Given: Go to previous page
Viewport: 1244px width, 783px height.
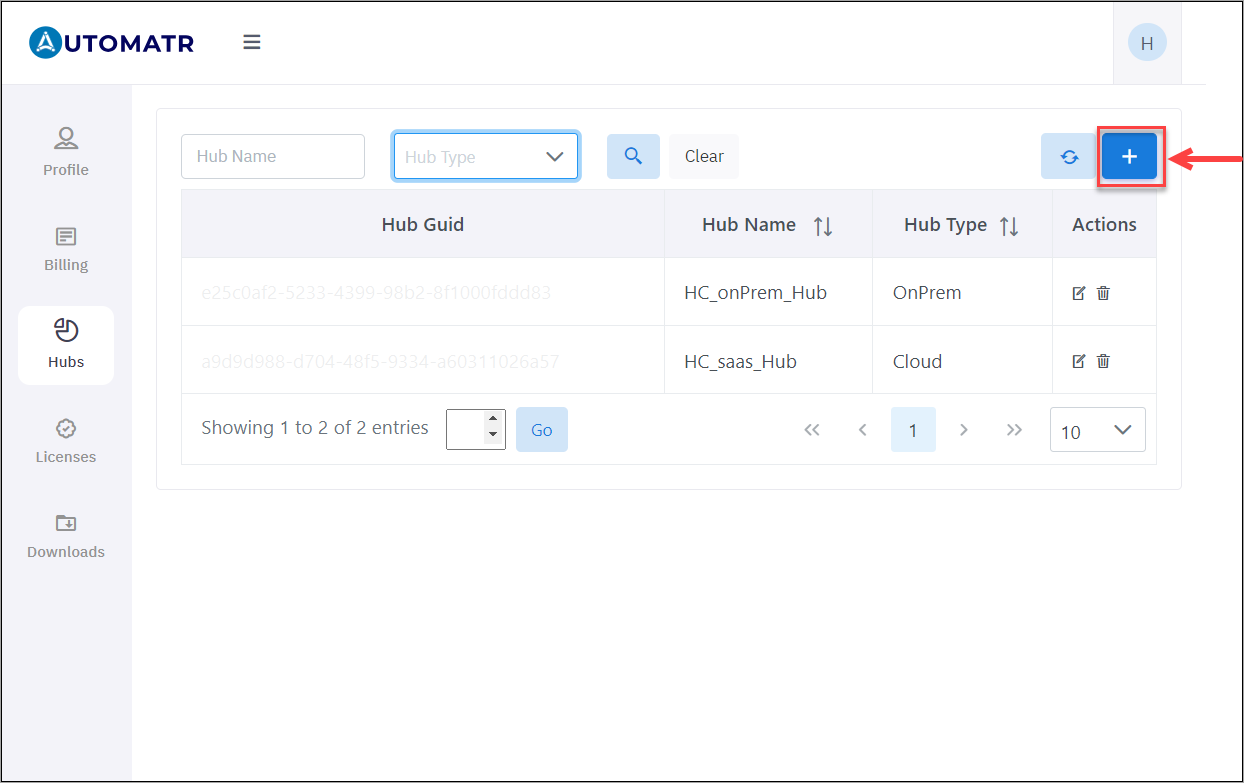Looking at the screenshot, I should pos(862,430).
